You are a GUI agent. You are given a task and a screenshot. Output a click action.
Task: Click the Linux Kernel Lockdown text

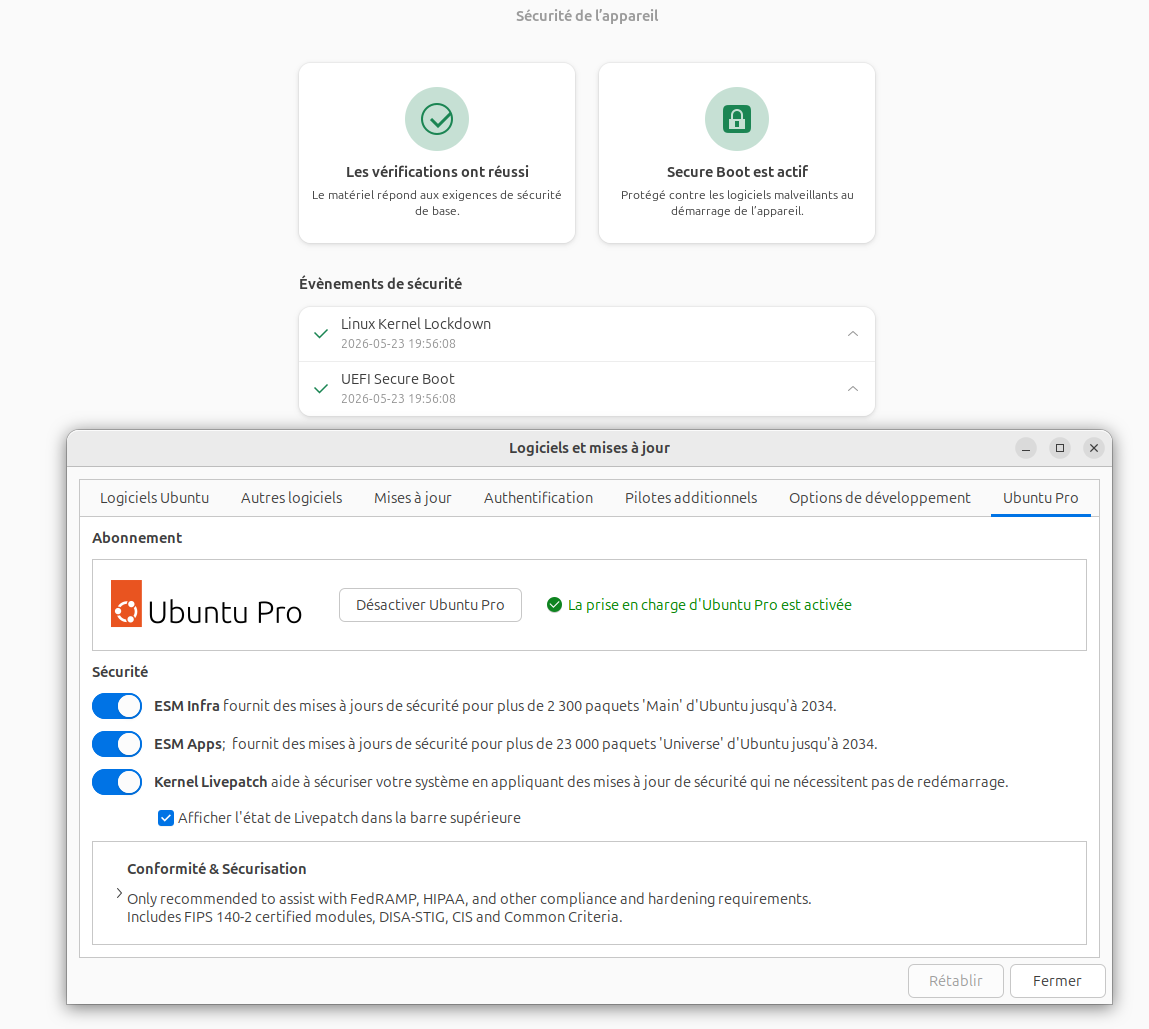415,324
